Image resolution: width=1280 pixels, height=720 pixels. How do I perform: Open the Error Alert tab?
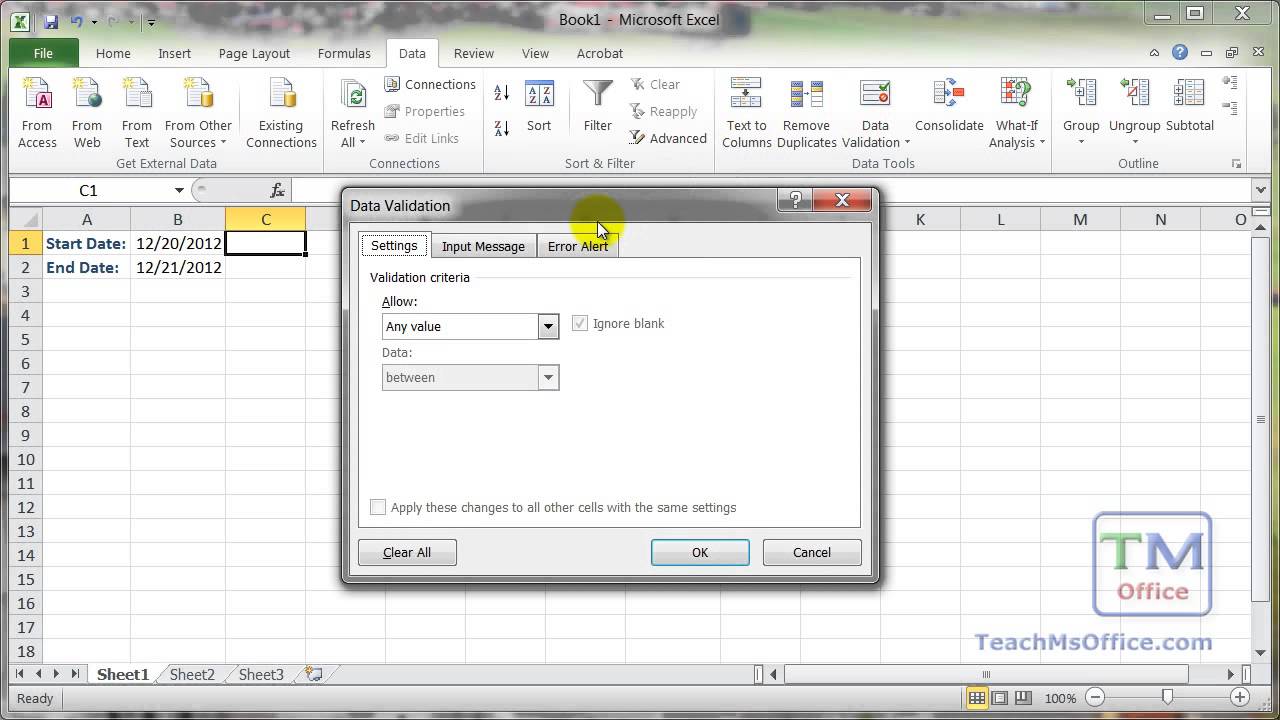point(578,246)
